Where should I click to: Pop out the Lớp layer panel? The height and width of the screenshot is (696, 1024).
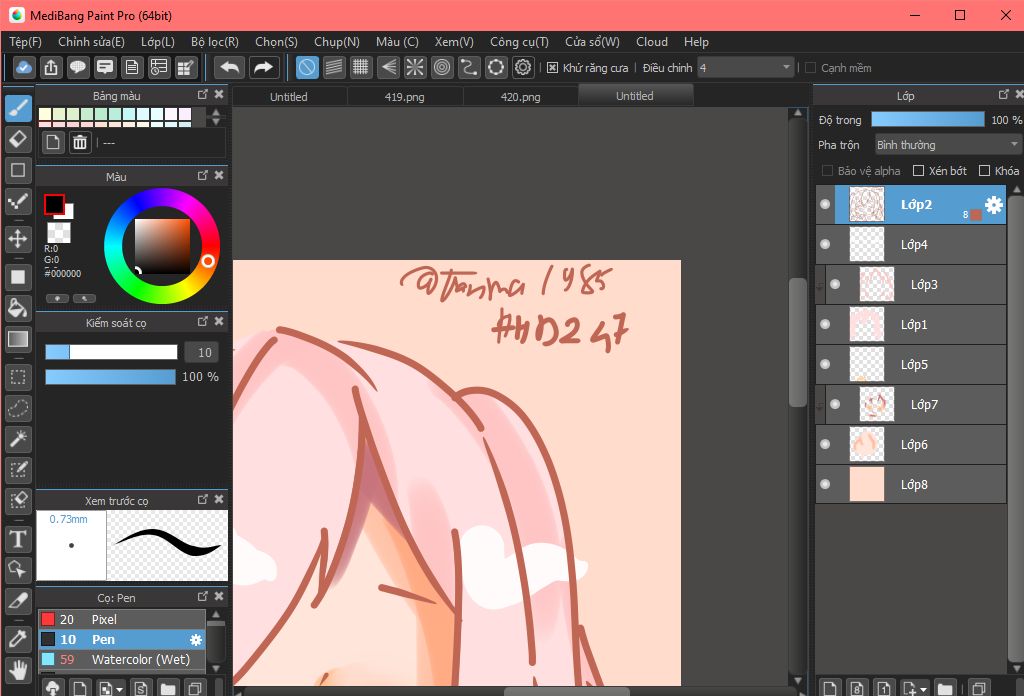point(1004,95)
